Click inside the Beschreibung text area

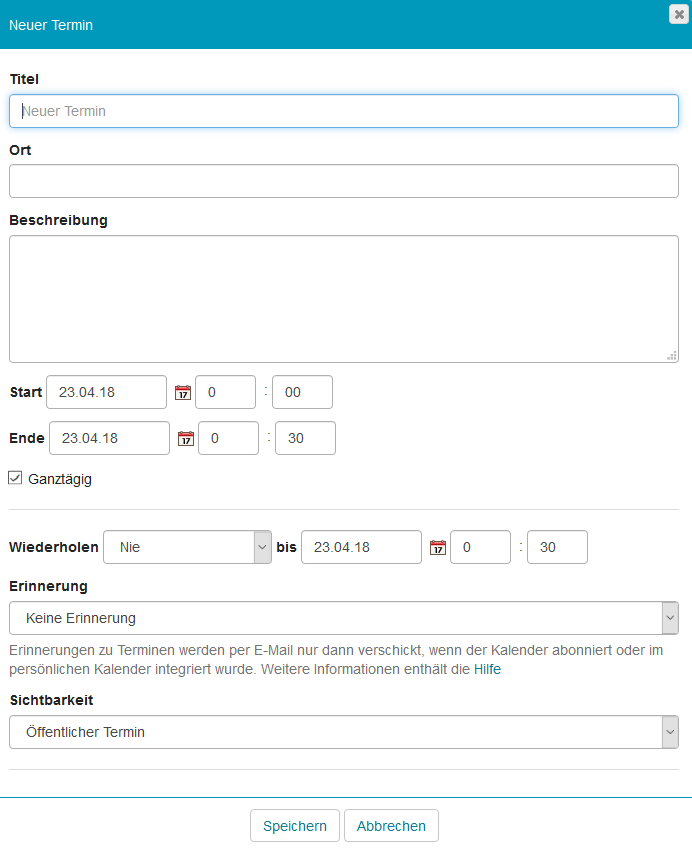(x=343, y=298)
